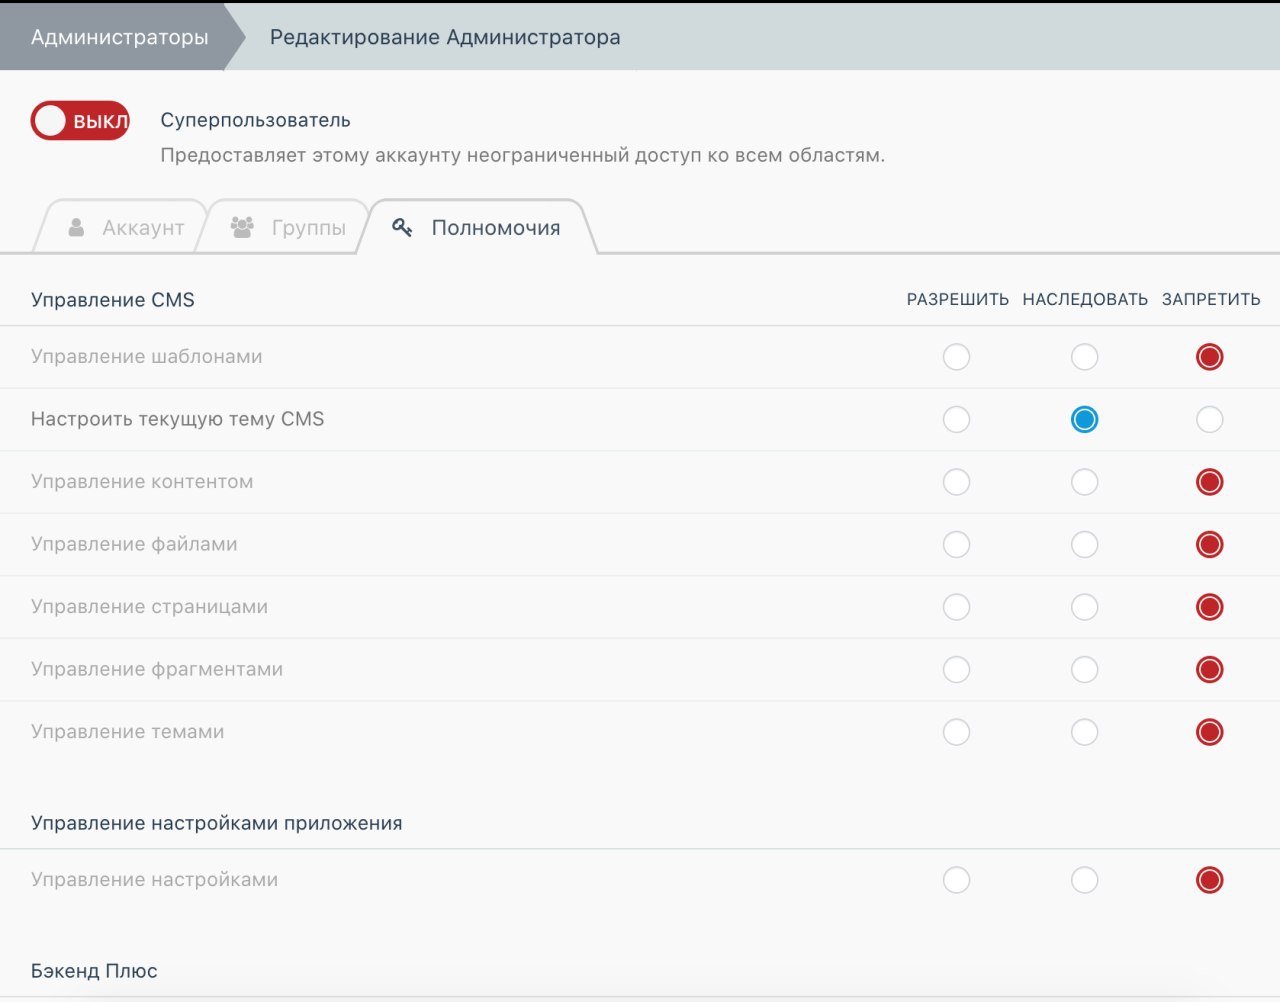Set Управление файлами to Наследовать
Image resolution: width=1280 pixels, height=1002 pixels.
(1084, 545)
